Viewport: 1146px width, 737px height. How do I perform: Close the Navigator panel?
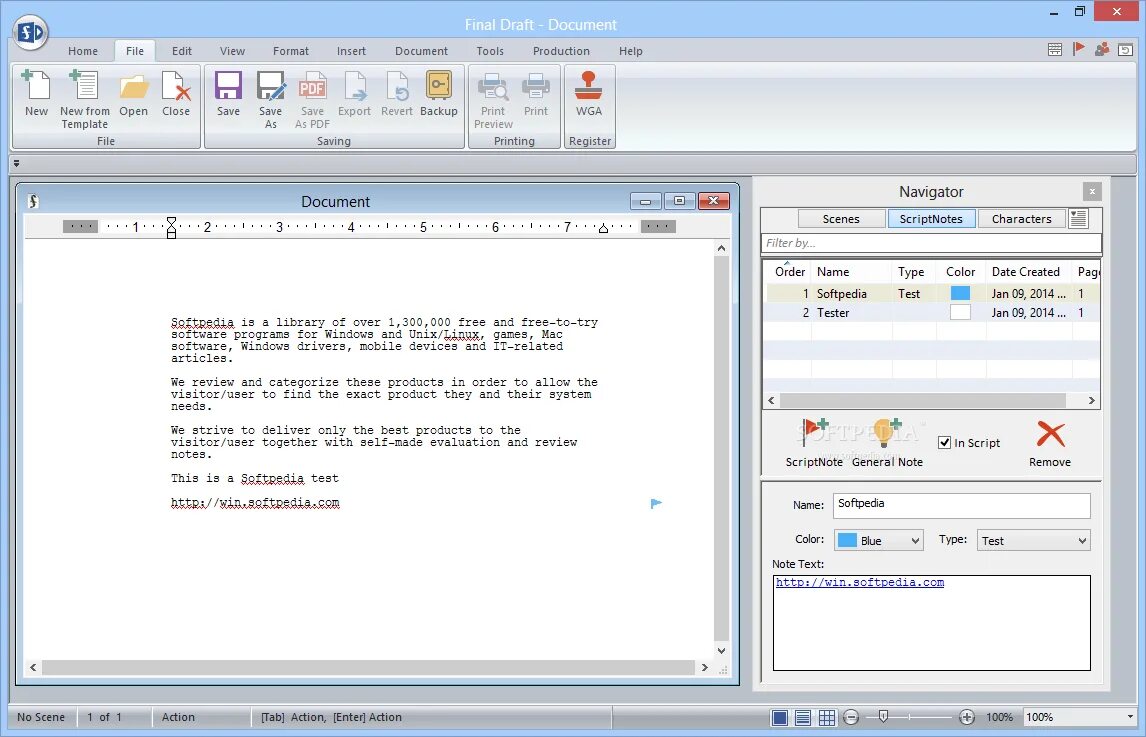(1092, 192)
